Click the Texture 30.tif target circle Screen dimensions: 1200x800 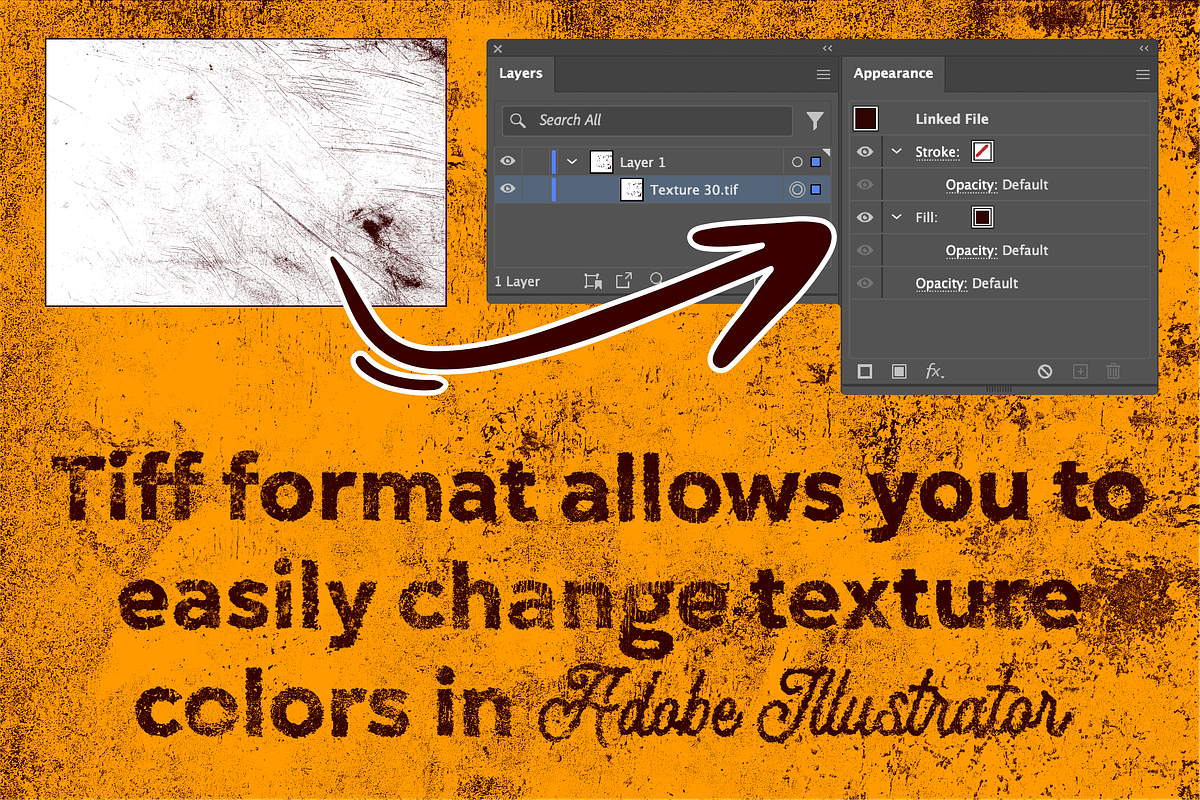click(x=797, y=189)
